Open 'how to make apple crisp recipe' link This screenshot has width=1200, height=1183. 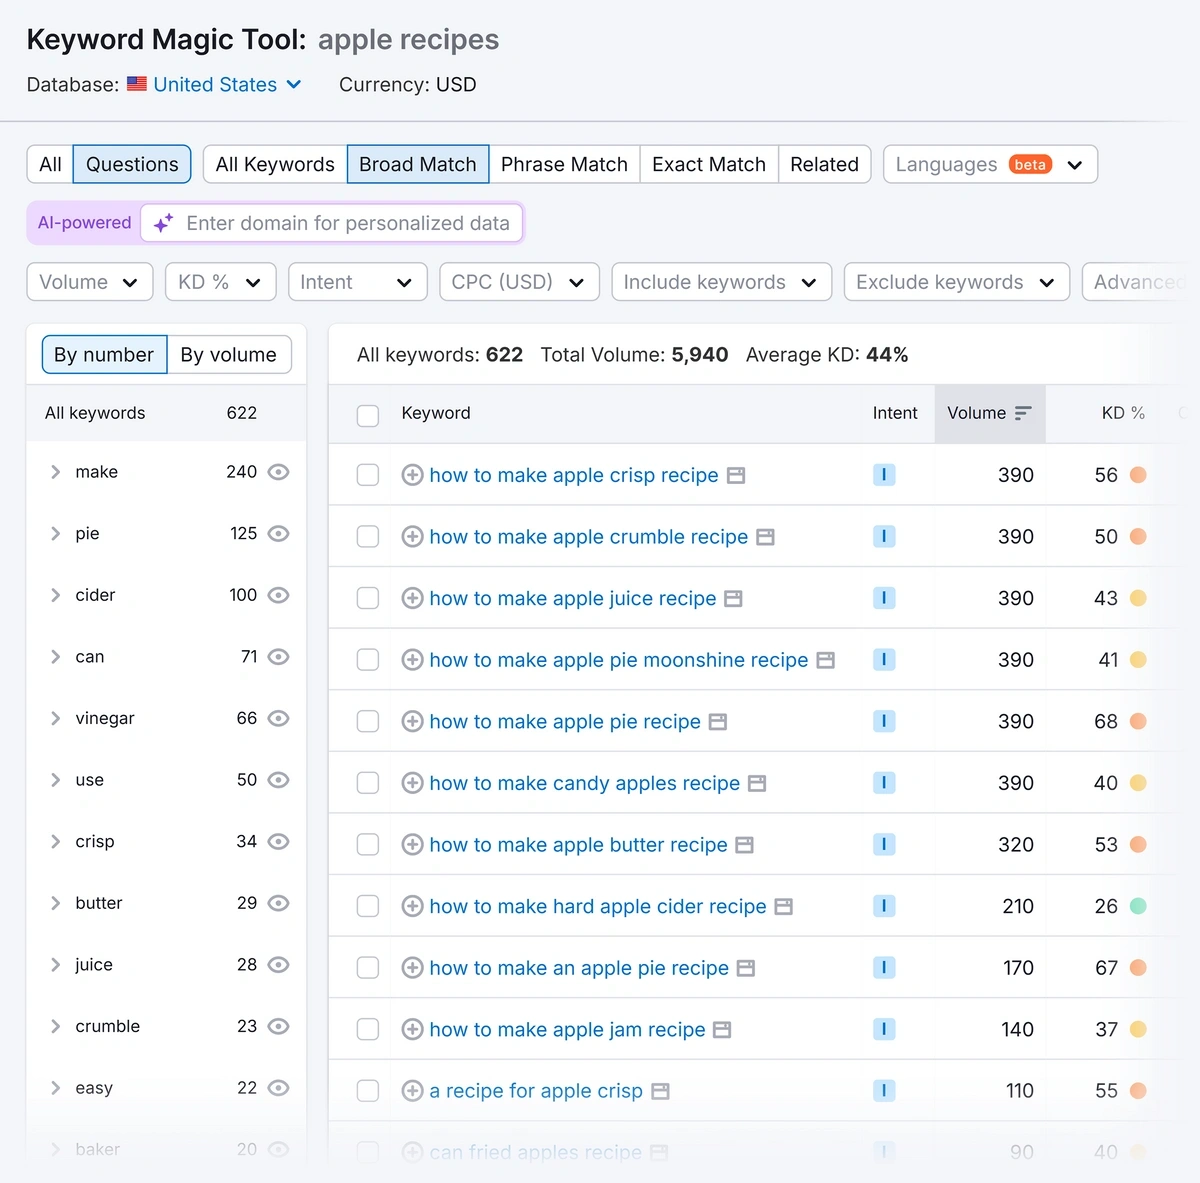(x=574, y=475)
